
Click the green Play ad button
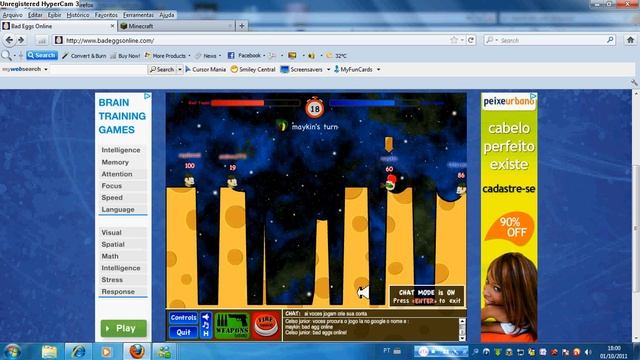(x=124, y=328)
